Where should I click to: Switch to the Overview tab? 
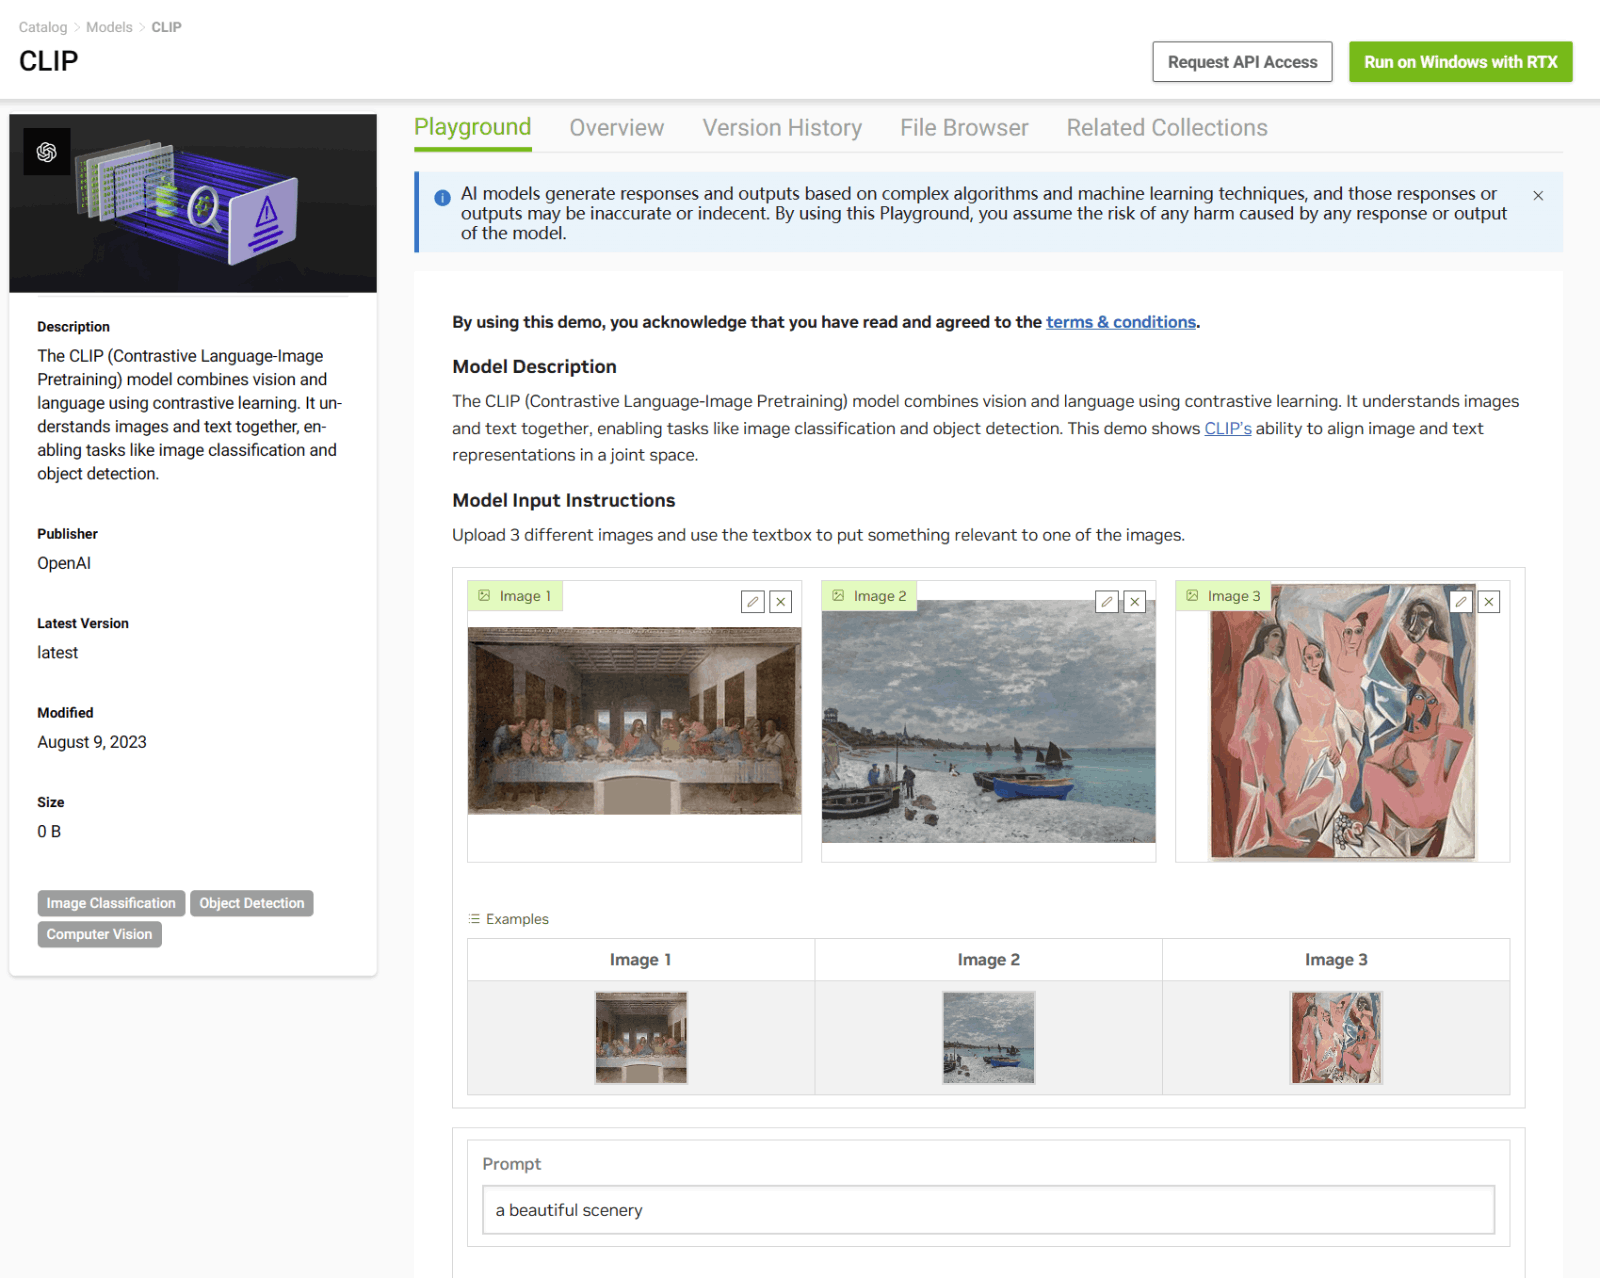tap(616, 128)
